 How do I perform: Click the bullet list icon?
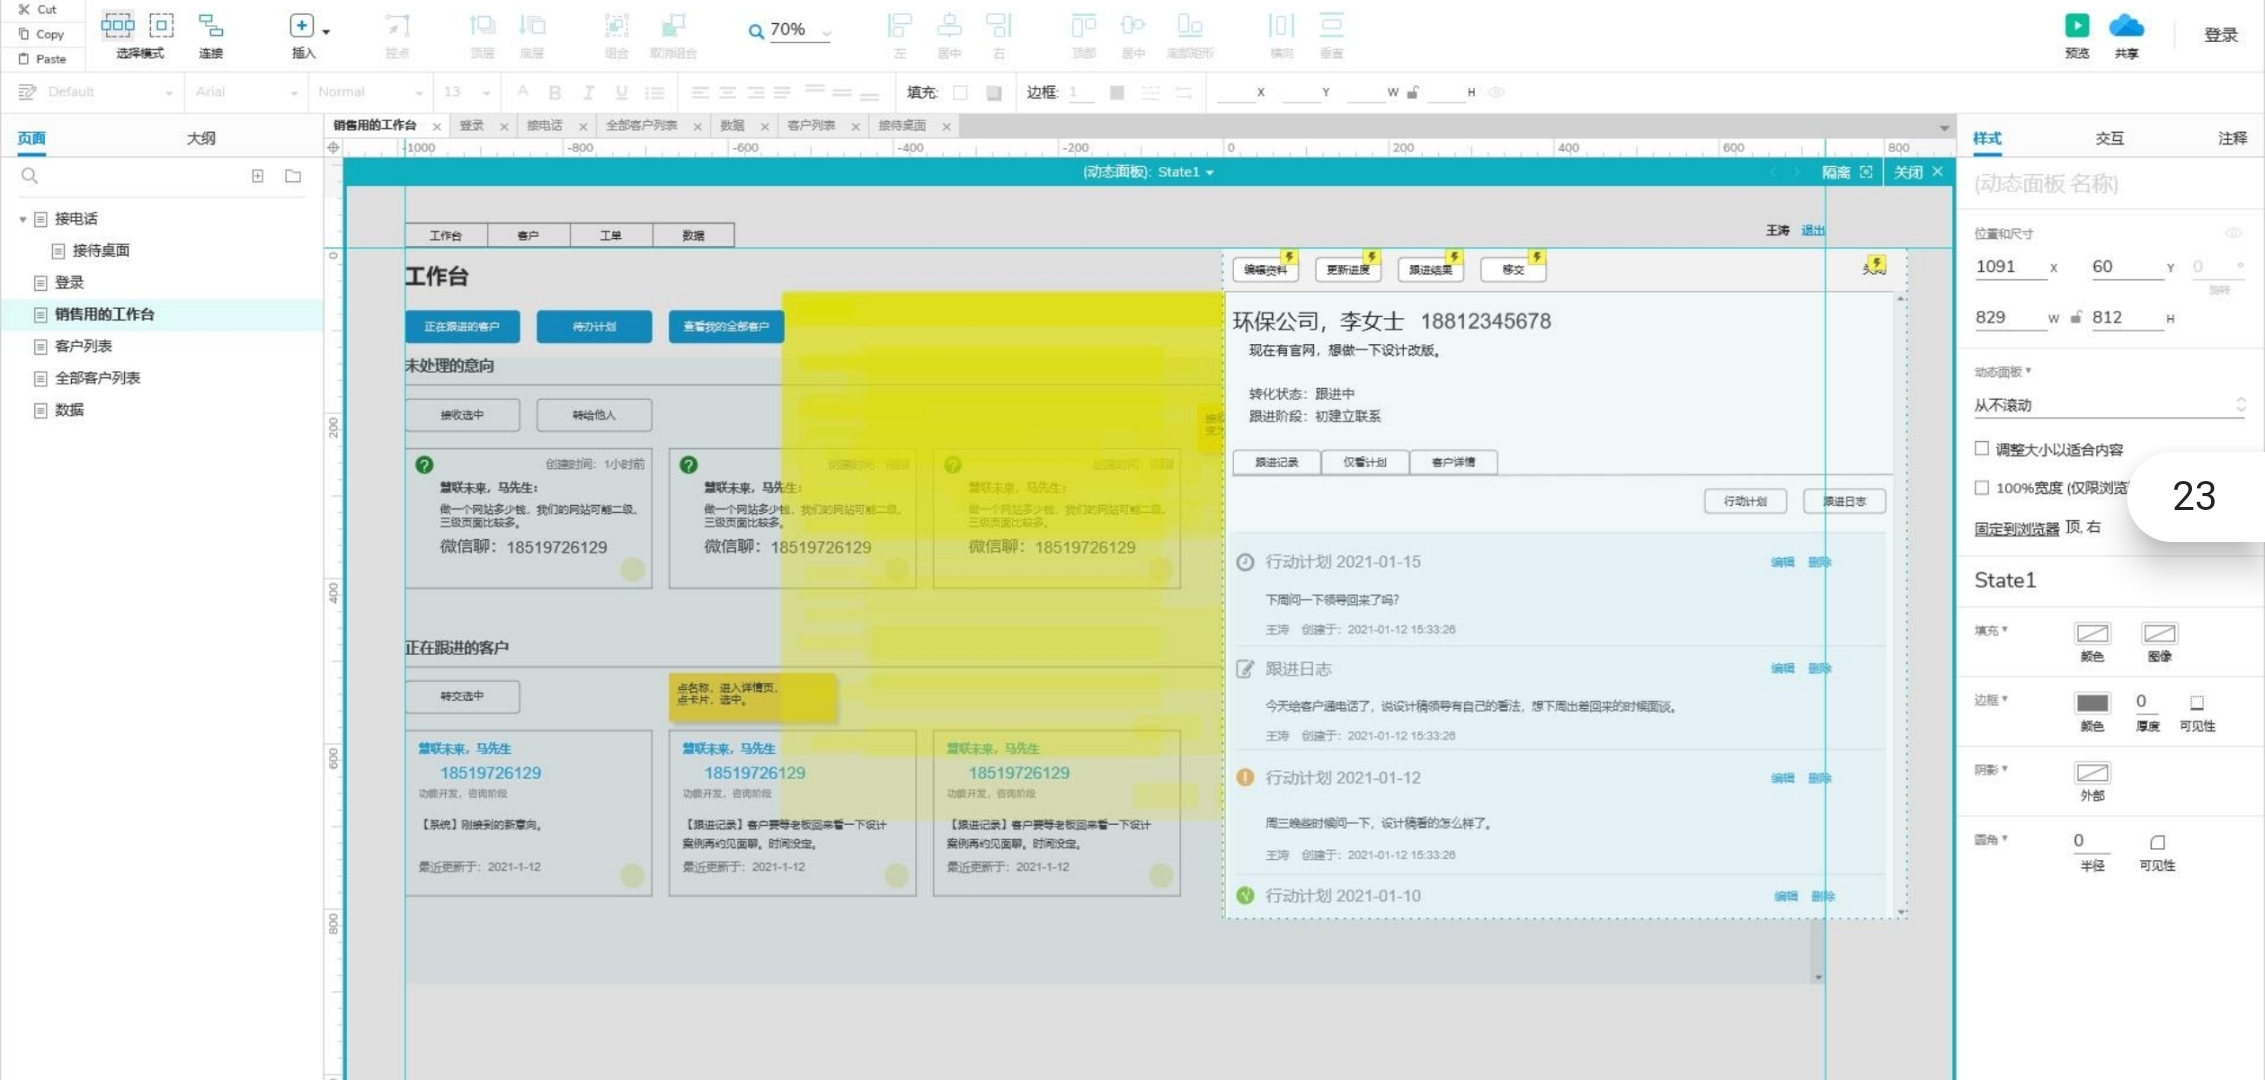pos(654,93)
